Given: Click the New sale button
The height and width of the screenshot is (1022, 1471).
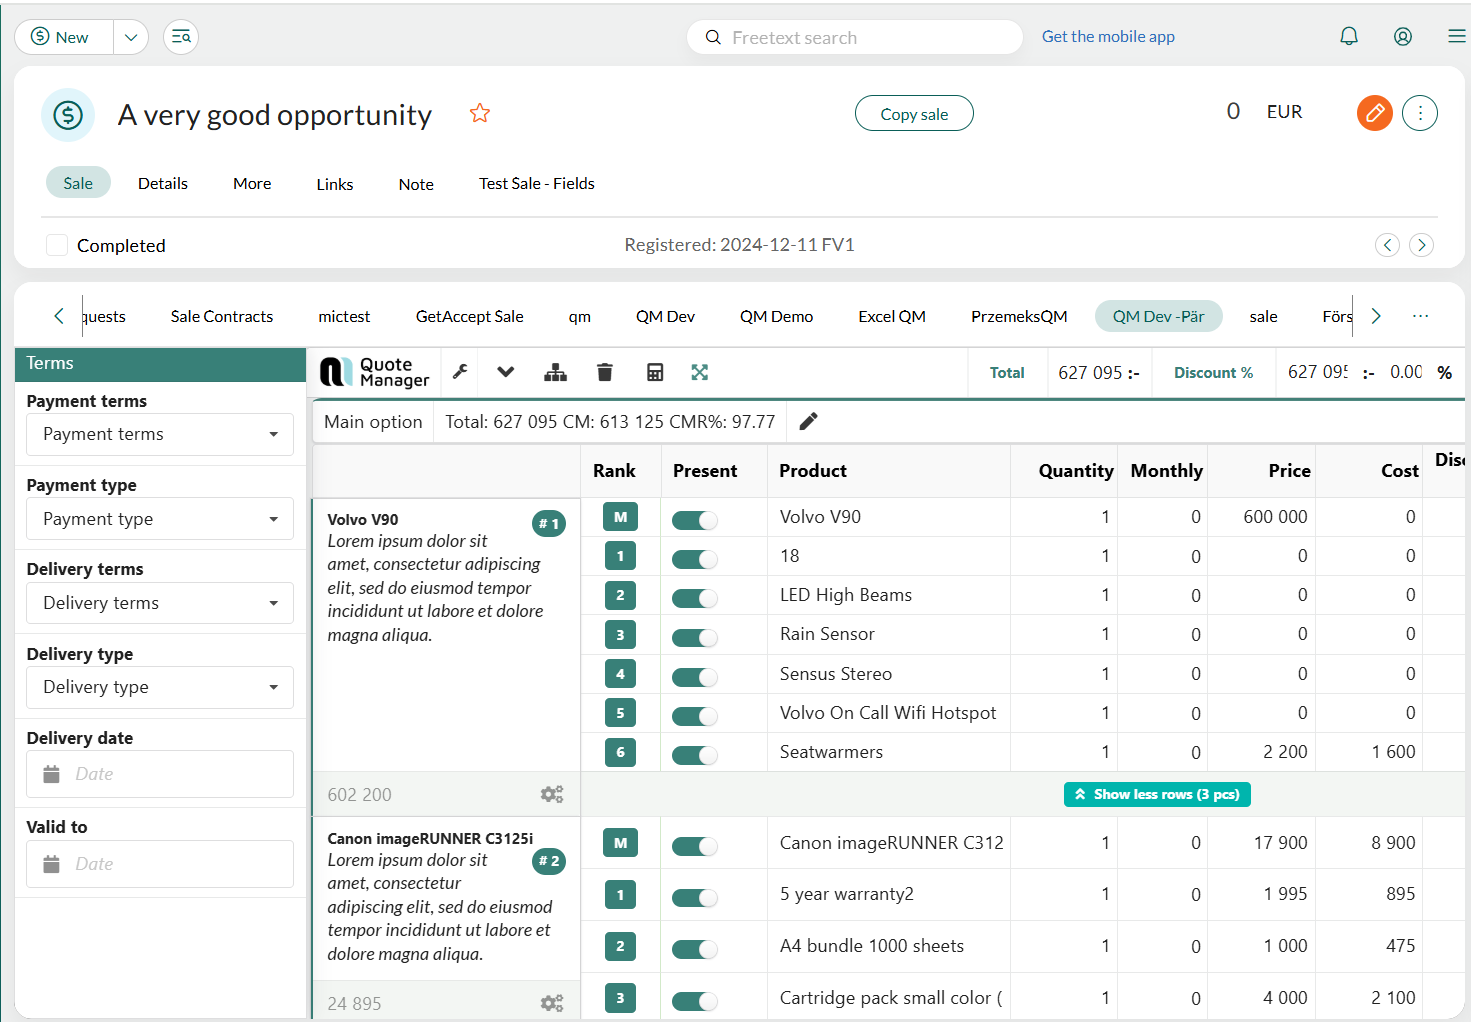Looking at the screenshot, I should [x=64, y=37].
